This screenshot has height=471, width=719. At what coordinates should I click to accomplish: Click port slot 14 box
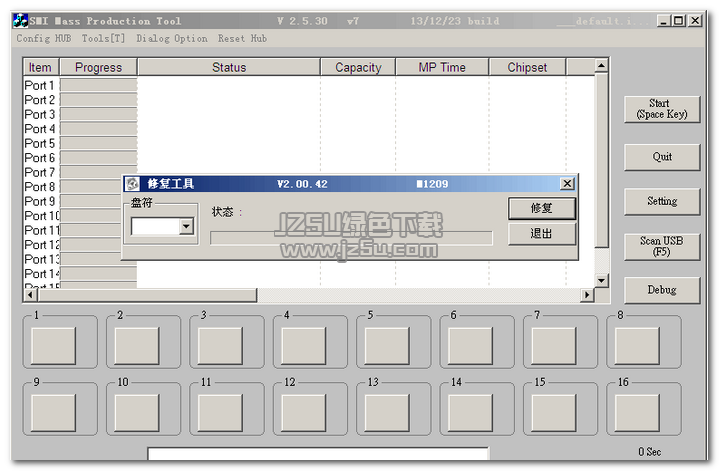(x=471, y=413)
